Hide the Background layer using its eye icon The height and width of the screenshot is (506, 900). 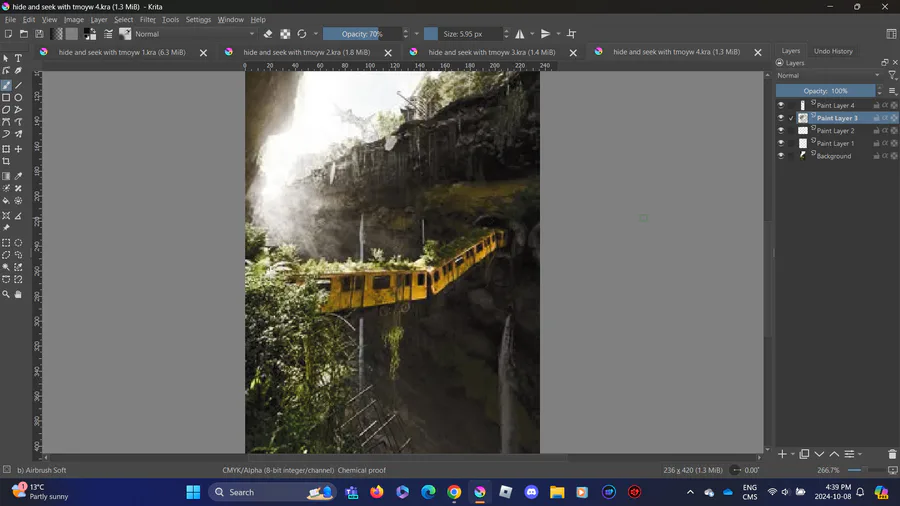click(781, 156)
